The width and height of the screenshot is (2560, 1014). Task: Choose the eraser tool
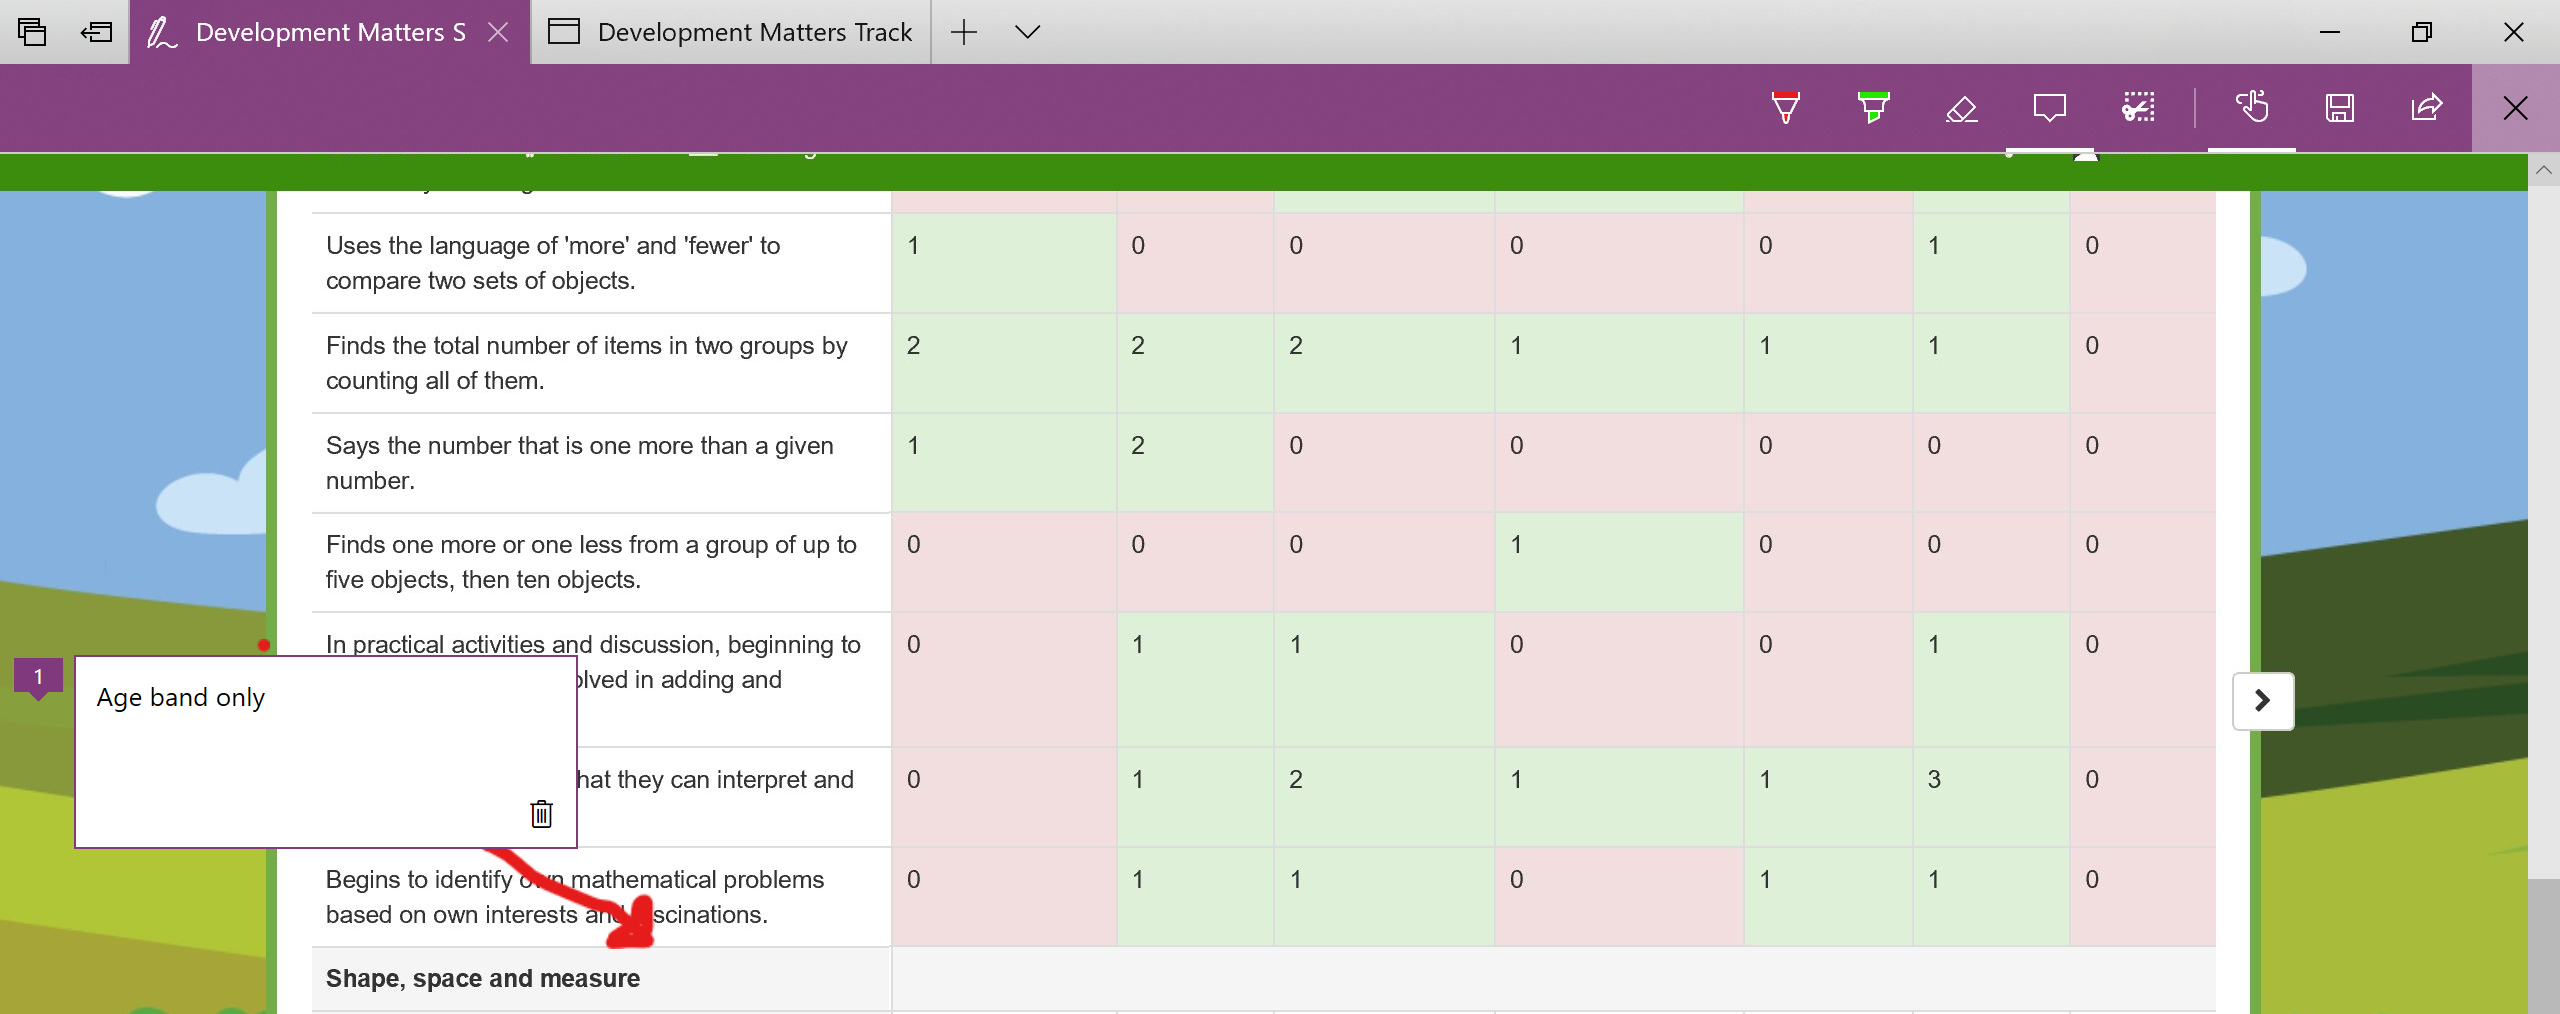(1961, 108)
